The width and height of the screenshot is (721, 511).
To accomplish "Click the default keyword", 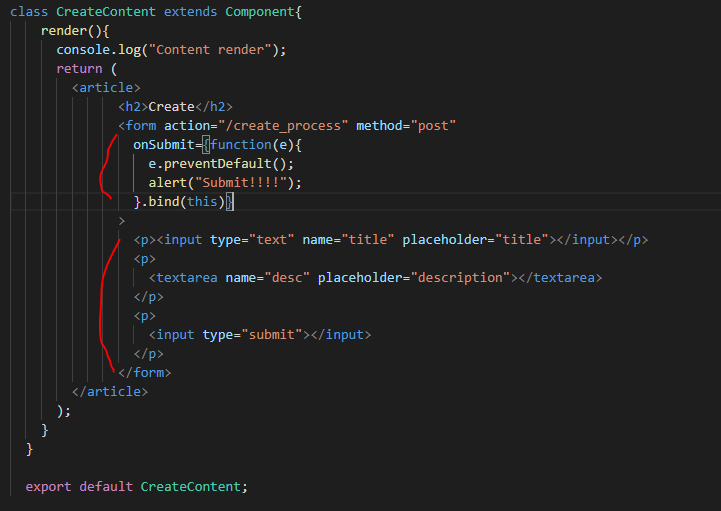I will [x=106, y=487].
